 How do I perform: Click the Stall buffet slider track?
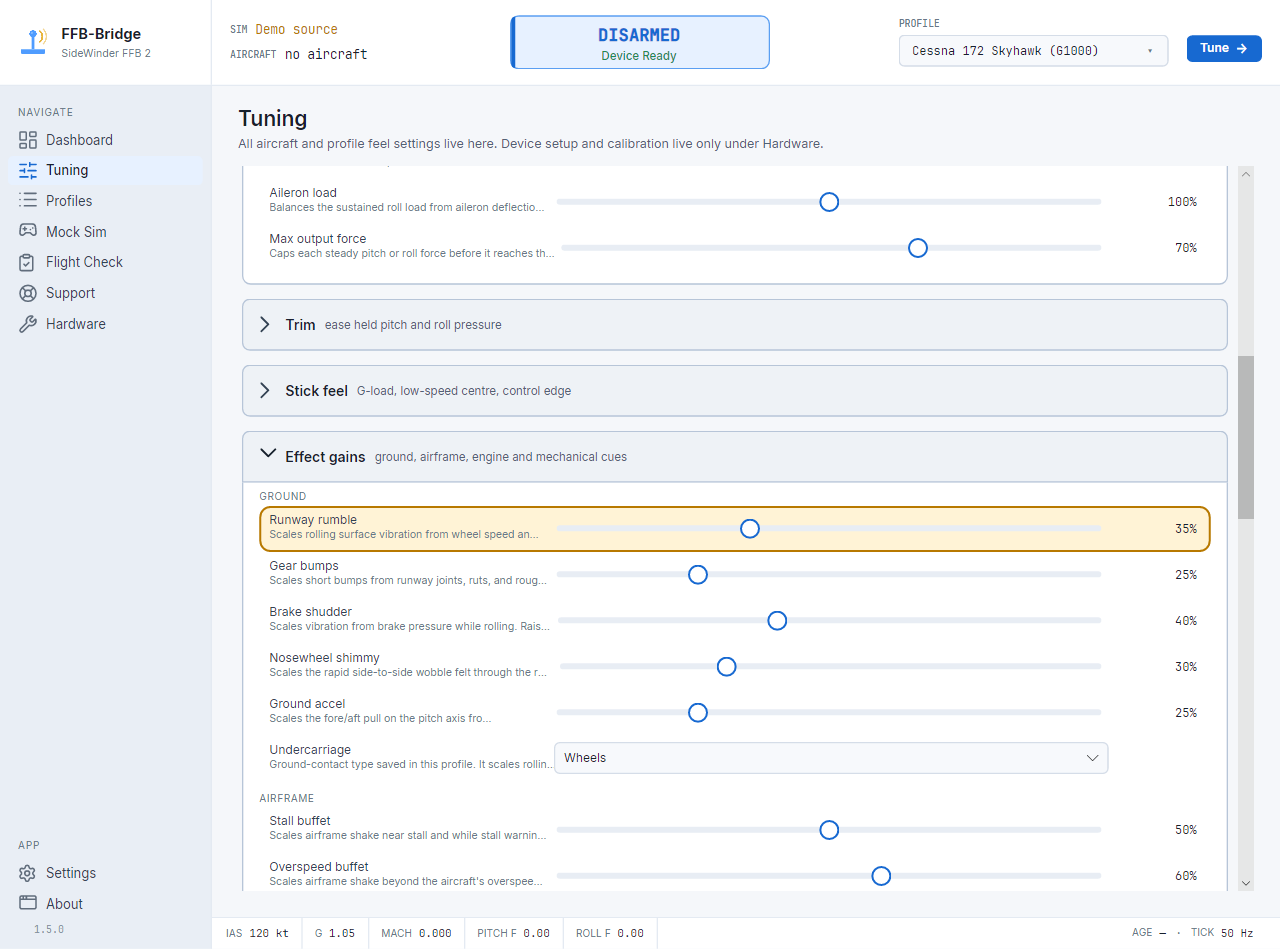pos(829,830)
